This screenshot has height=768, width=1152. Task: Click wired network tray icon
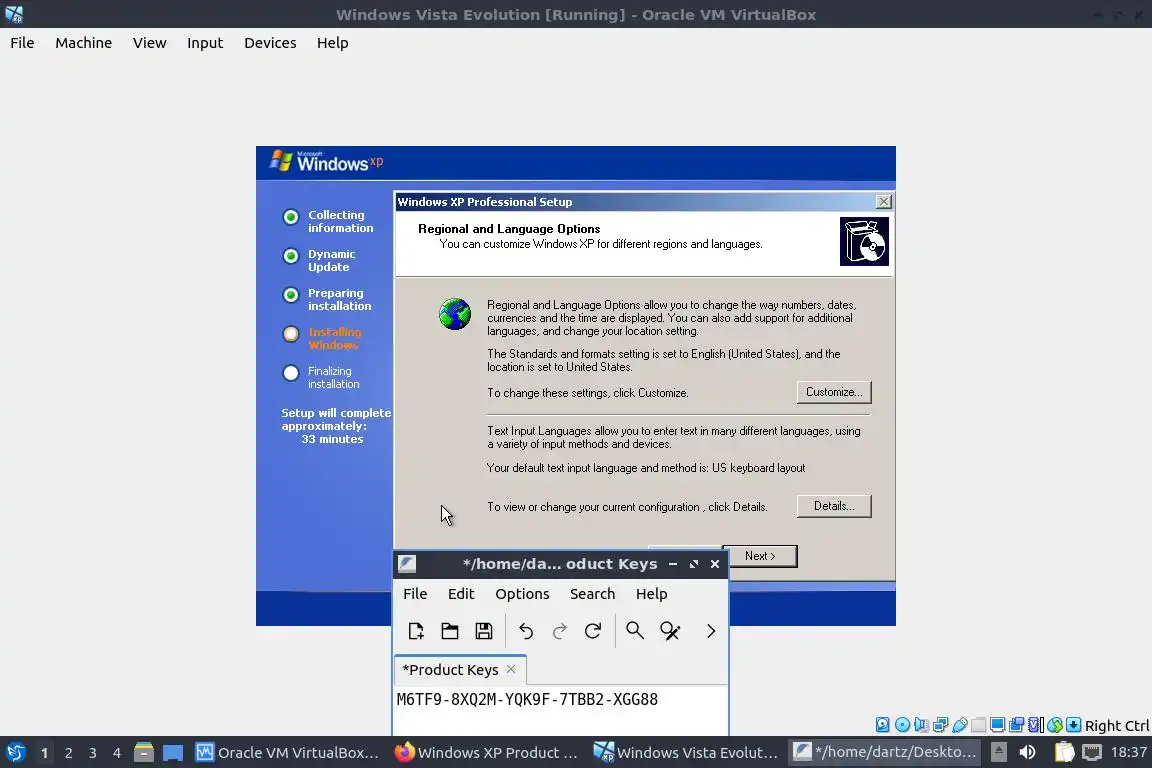[1092, 753]
